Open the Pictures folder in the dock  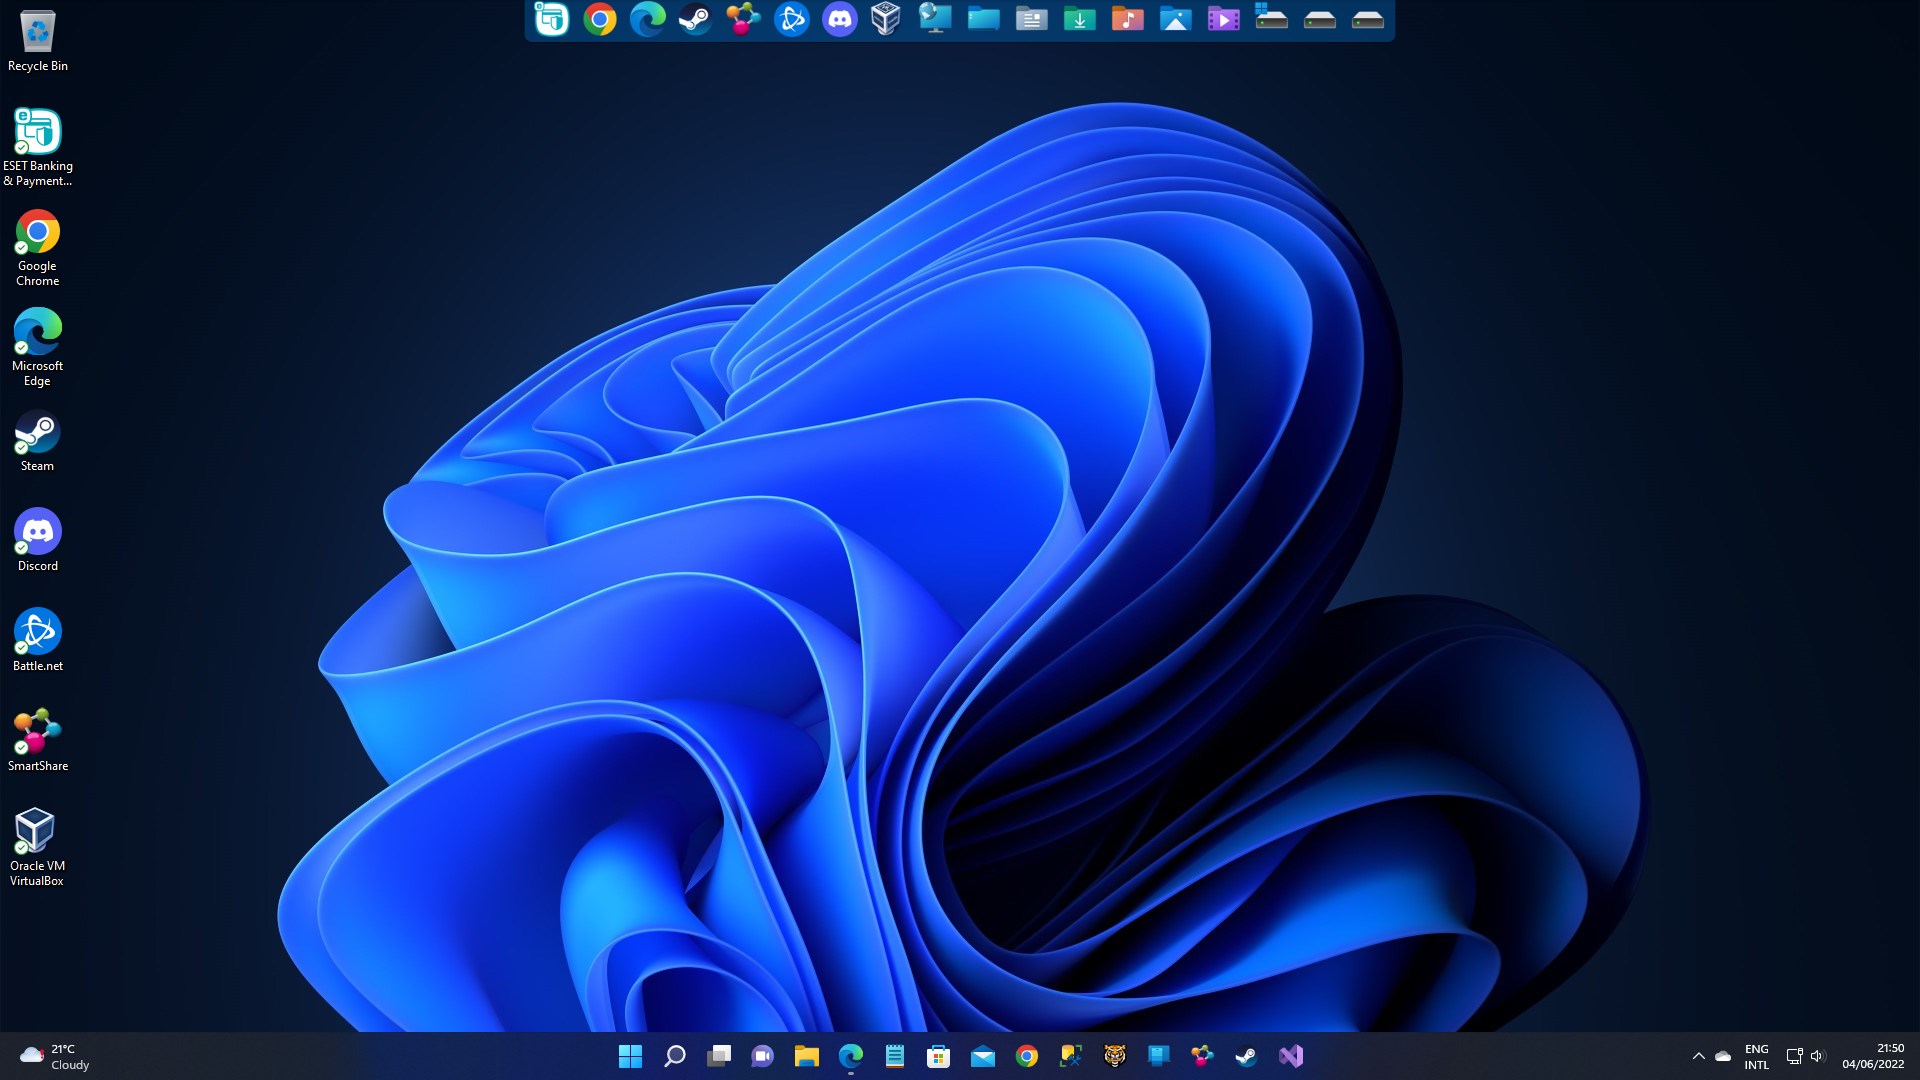(1175, 19)
